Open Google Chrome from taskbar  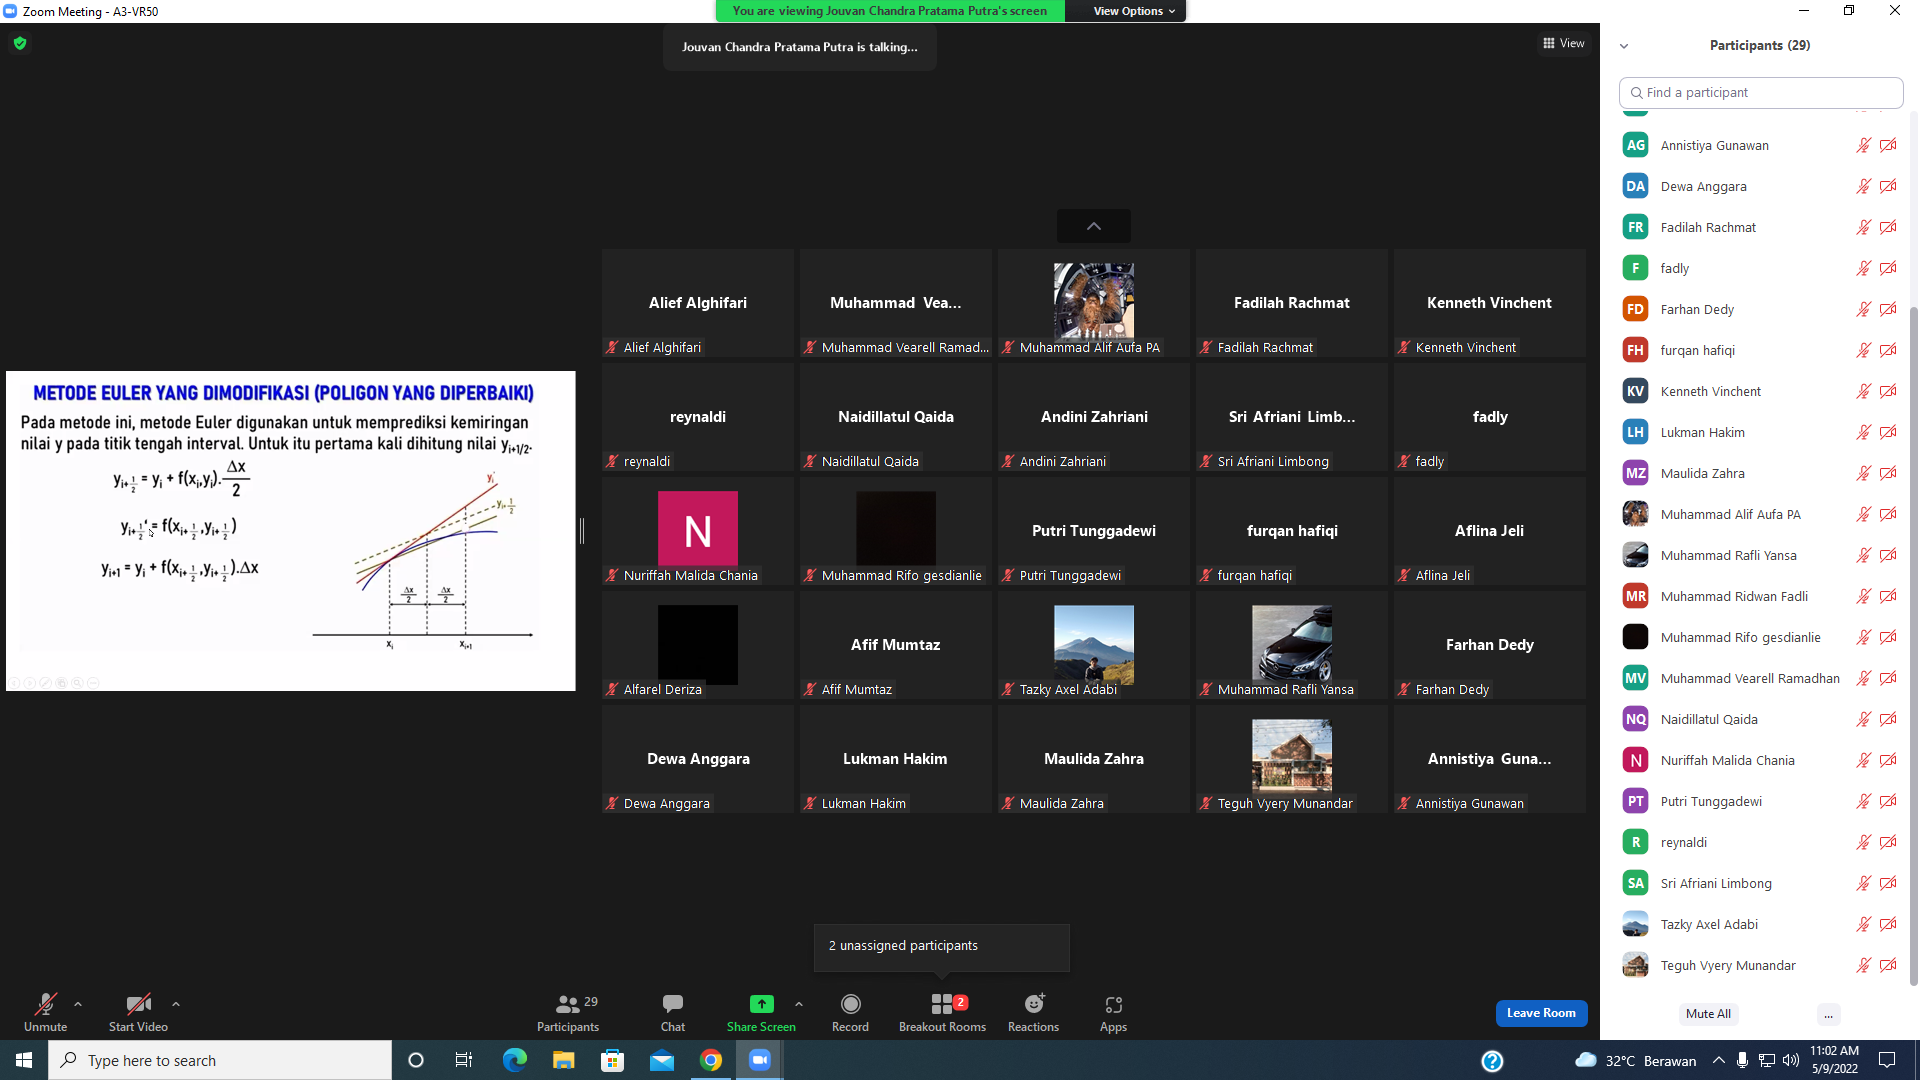(711, 1060)
